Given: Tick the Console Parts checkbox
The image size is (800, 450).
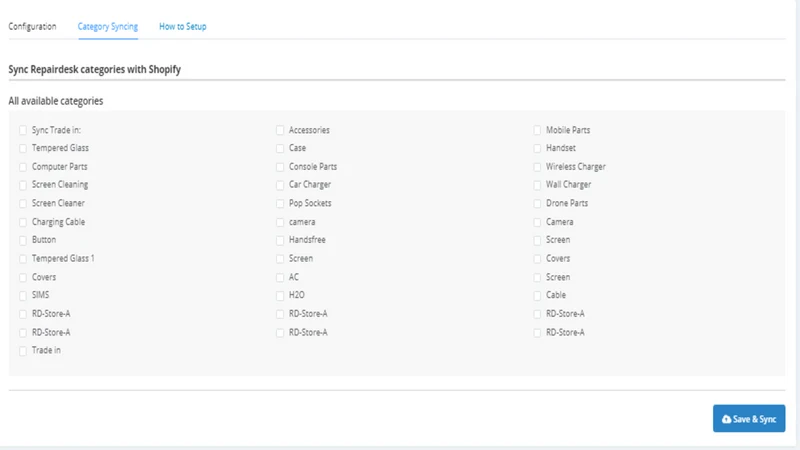Looking at the screenshot, I should (x=280, y=167).
